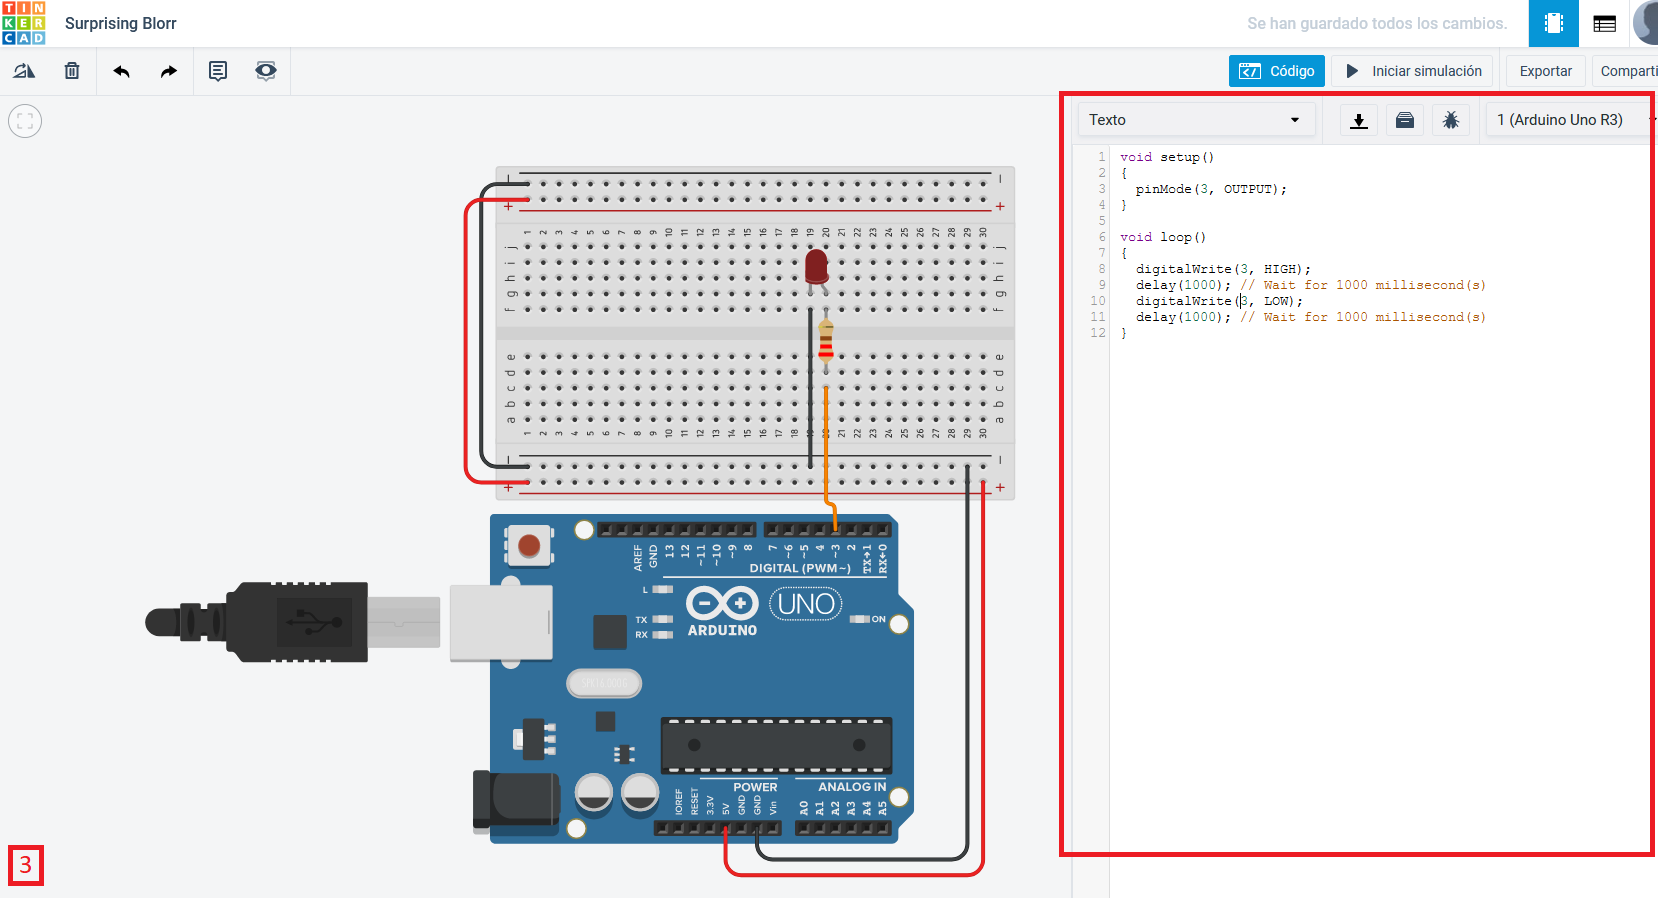Select the USB cable connector

(292, 622)
